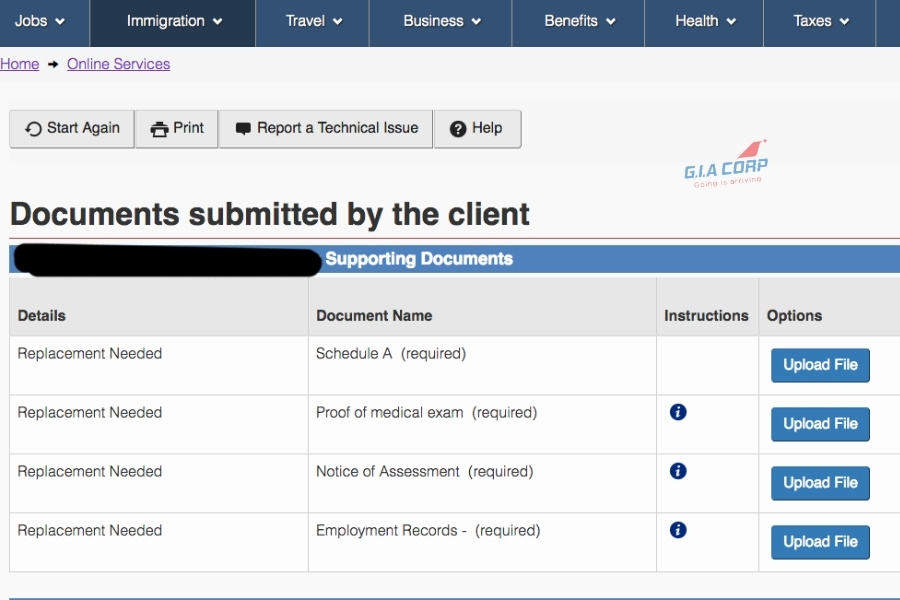Click 'Replacement Needed' in the Proof of medical exam row
Image resolution: width=900 pixels, height=600 pixels.
[90, 413]
